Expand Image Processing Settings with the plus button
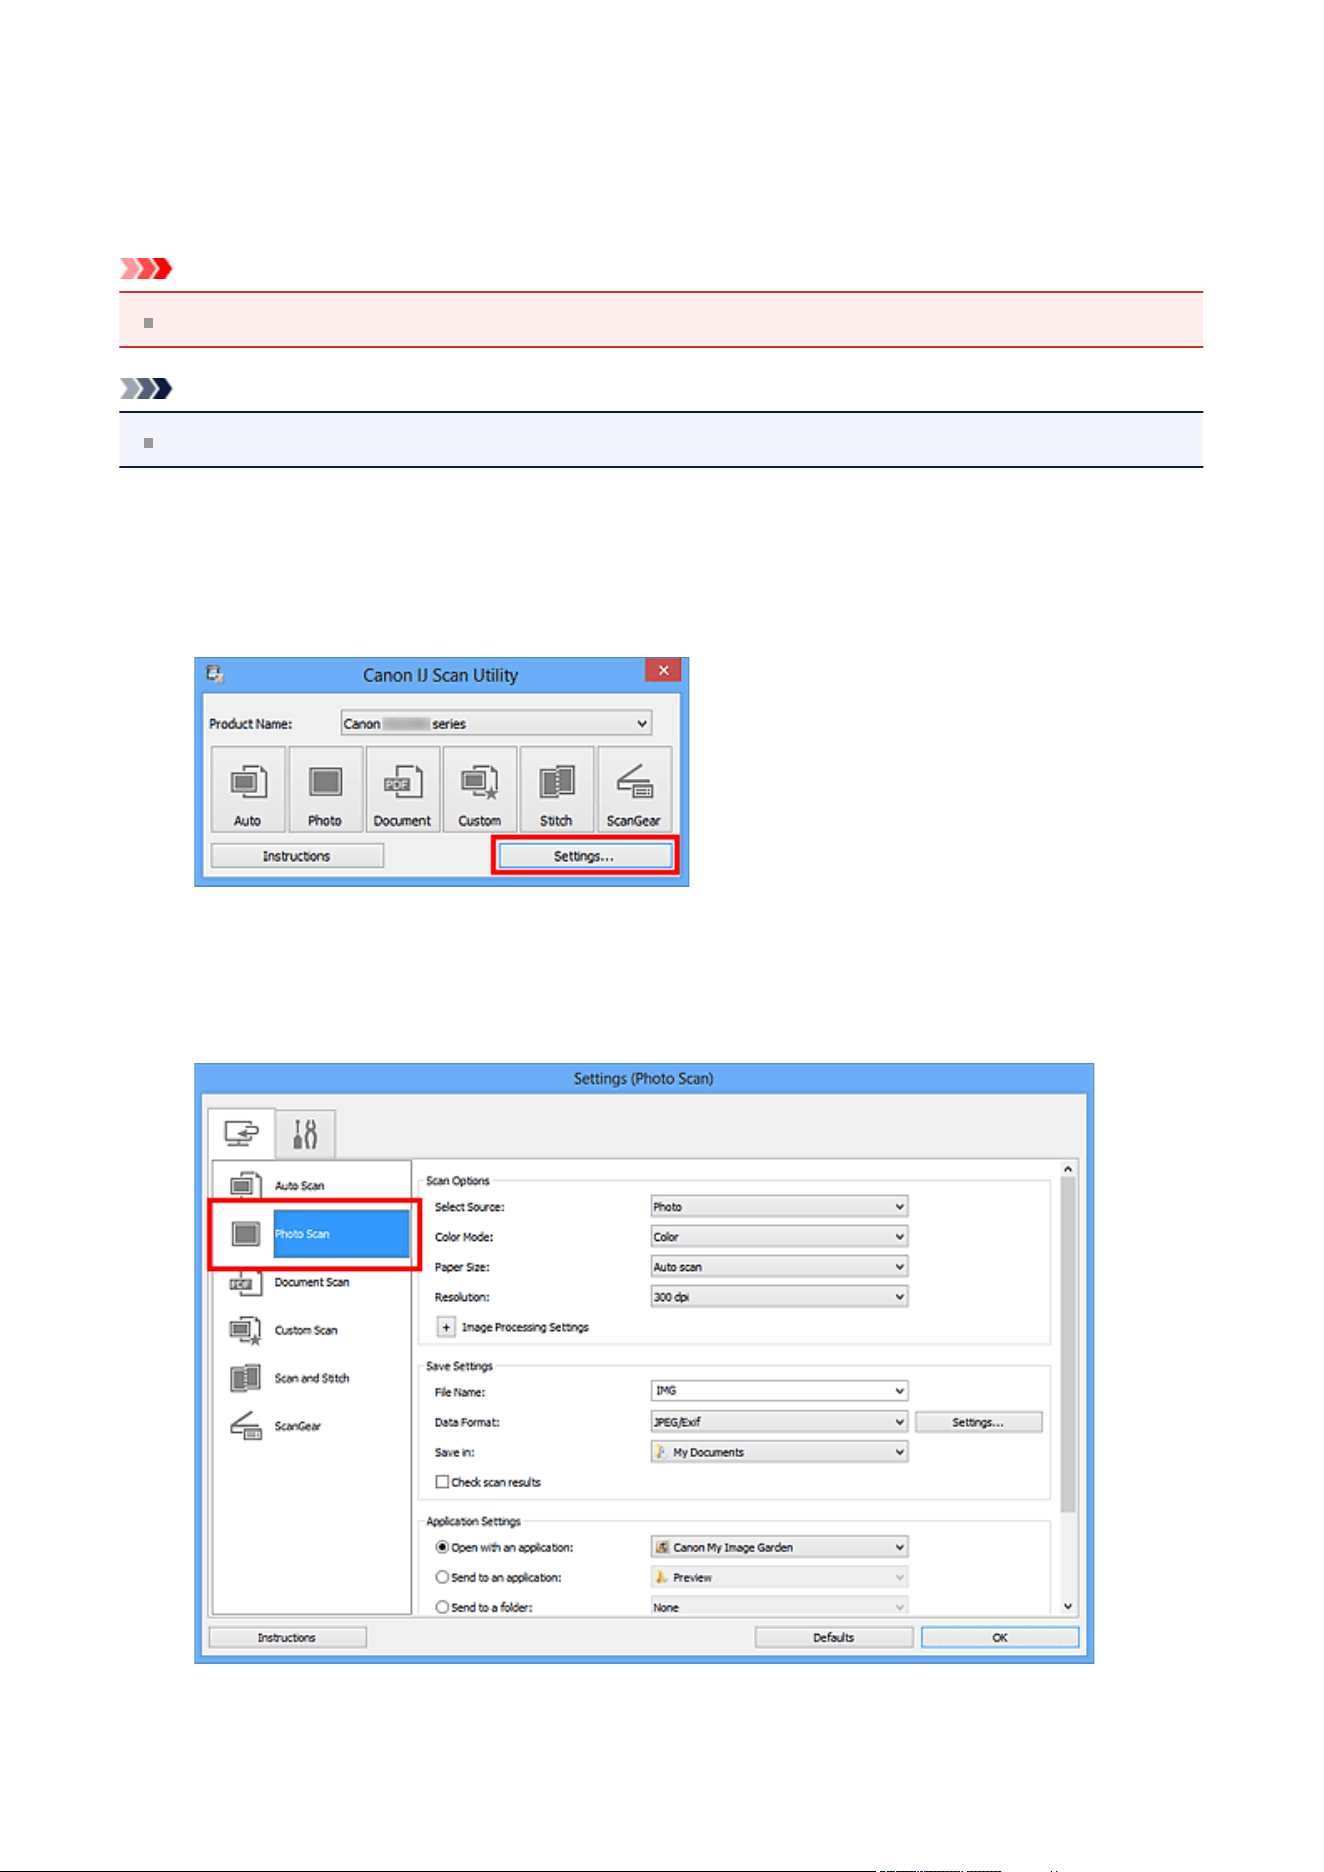The image size is (1324, 1872). (x=446, y=1327)
